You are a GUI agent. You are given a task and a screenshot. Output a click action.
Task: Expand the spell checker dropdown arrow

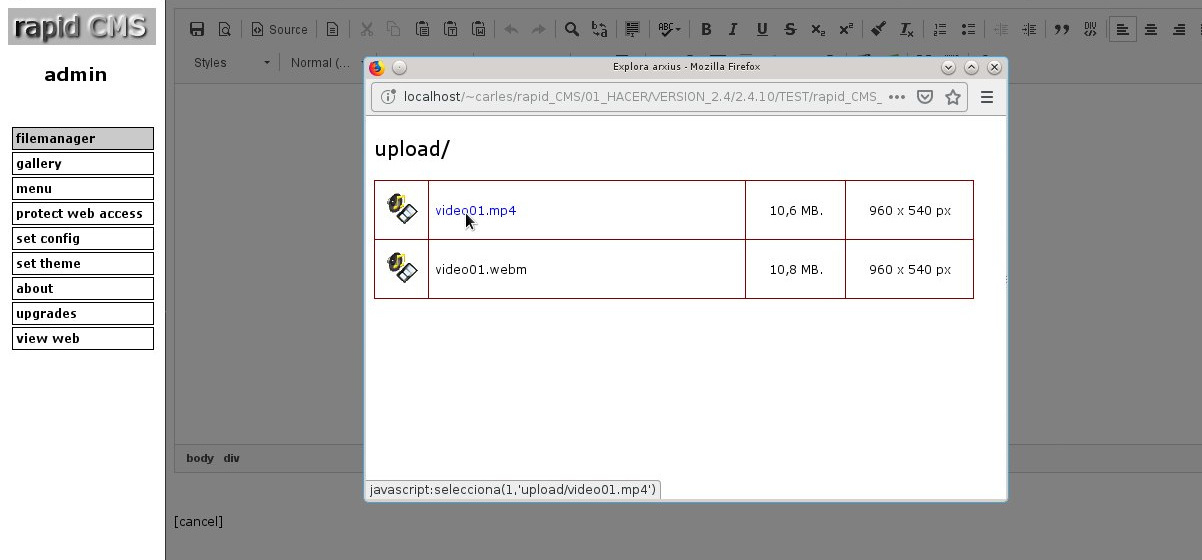point(679,30)
